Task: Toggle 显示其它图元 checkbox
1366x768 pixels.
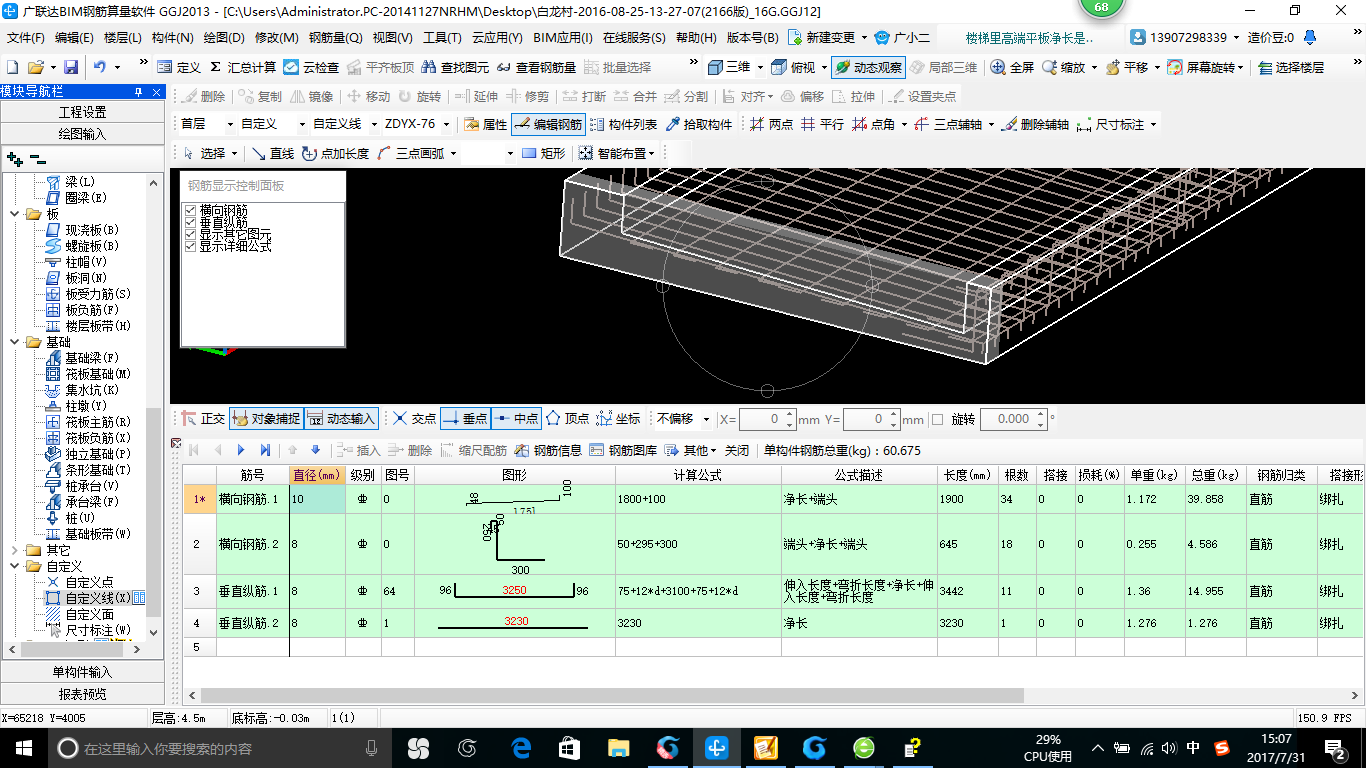Action: (191, 234)
